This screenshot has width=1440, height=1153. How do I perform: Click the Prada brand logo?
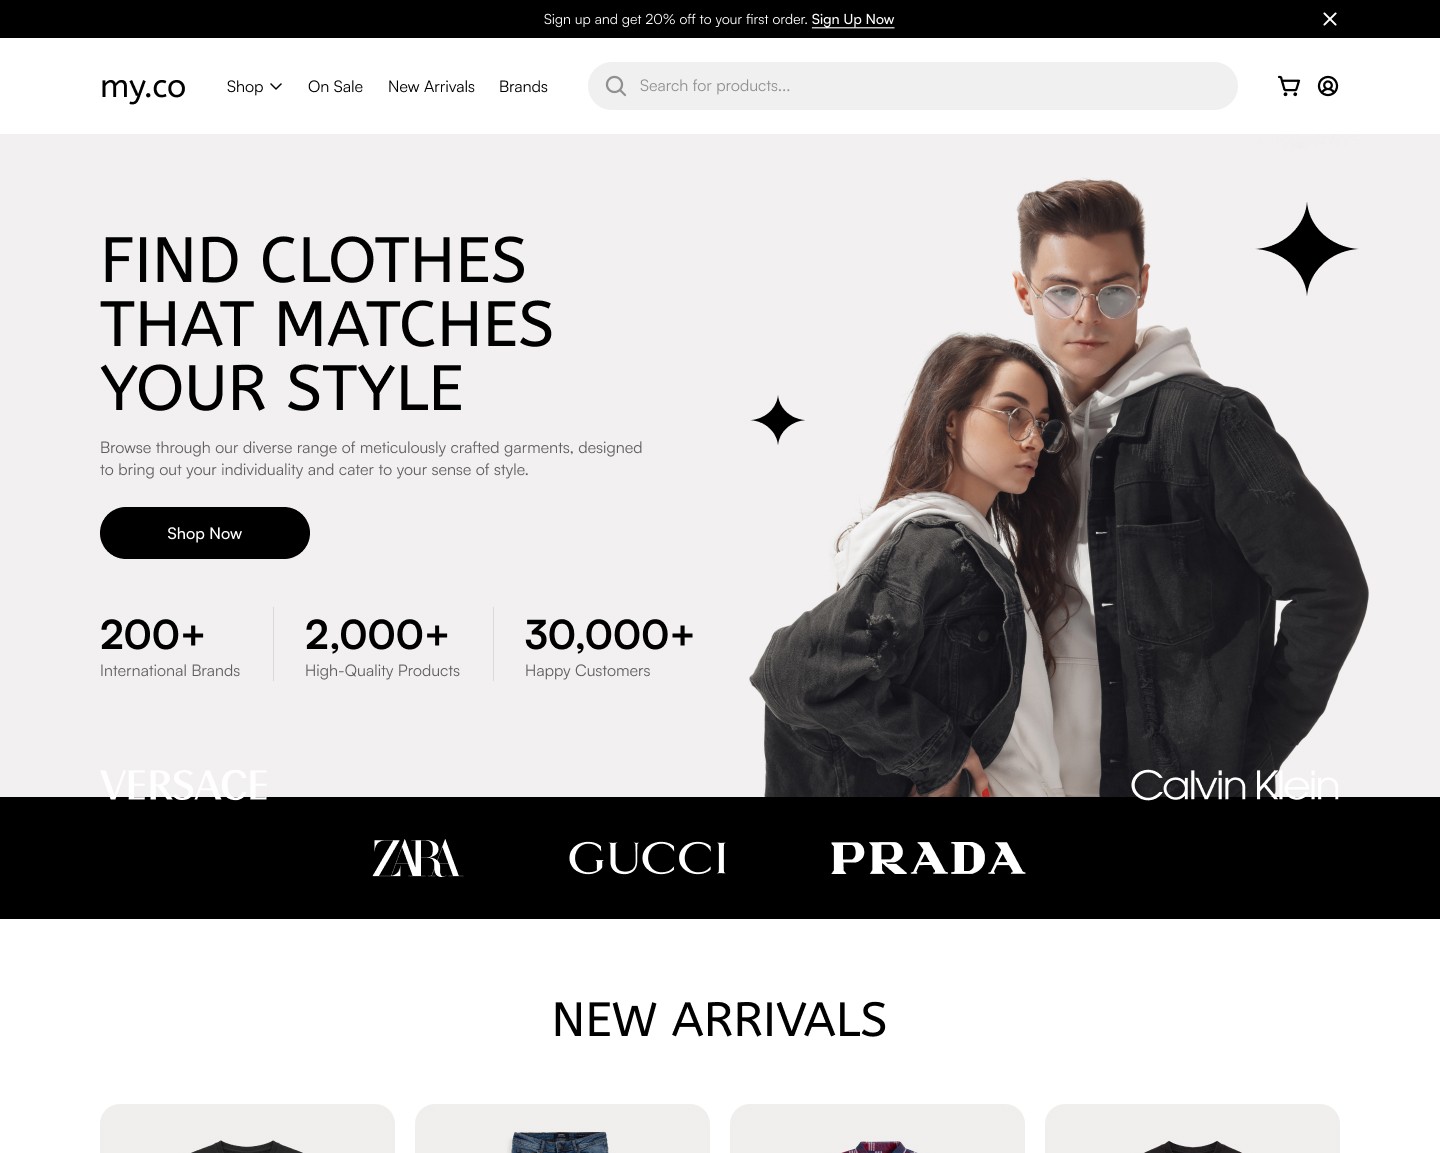pyautogui.click(x=928, y=858)
